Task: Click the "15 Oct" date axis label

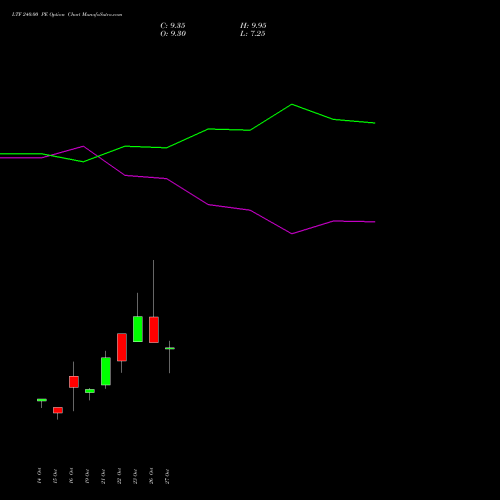Action: tap(55, 476)
